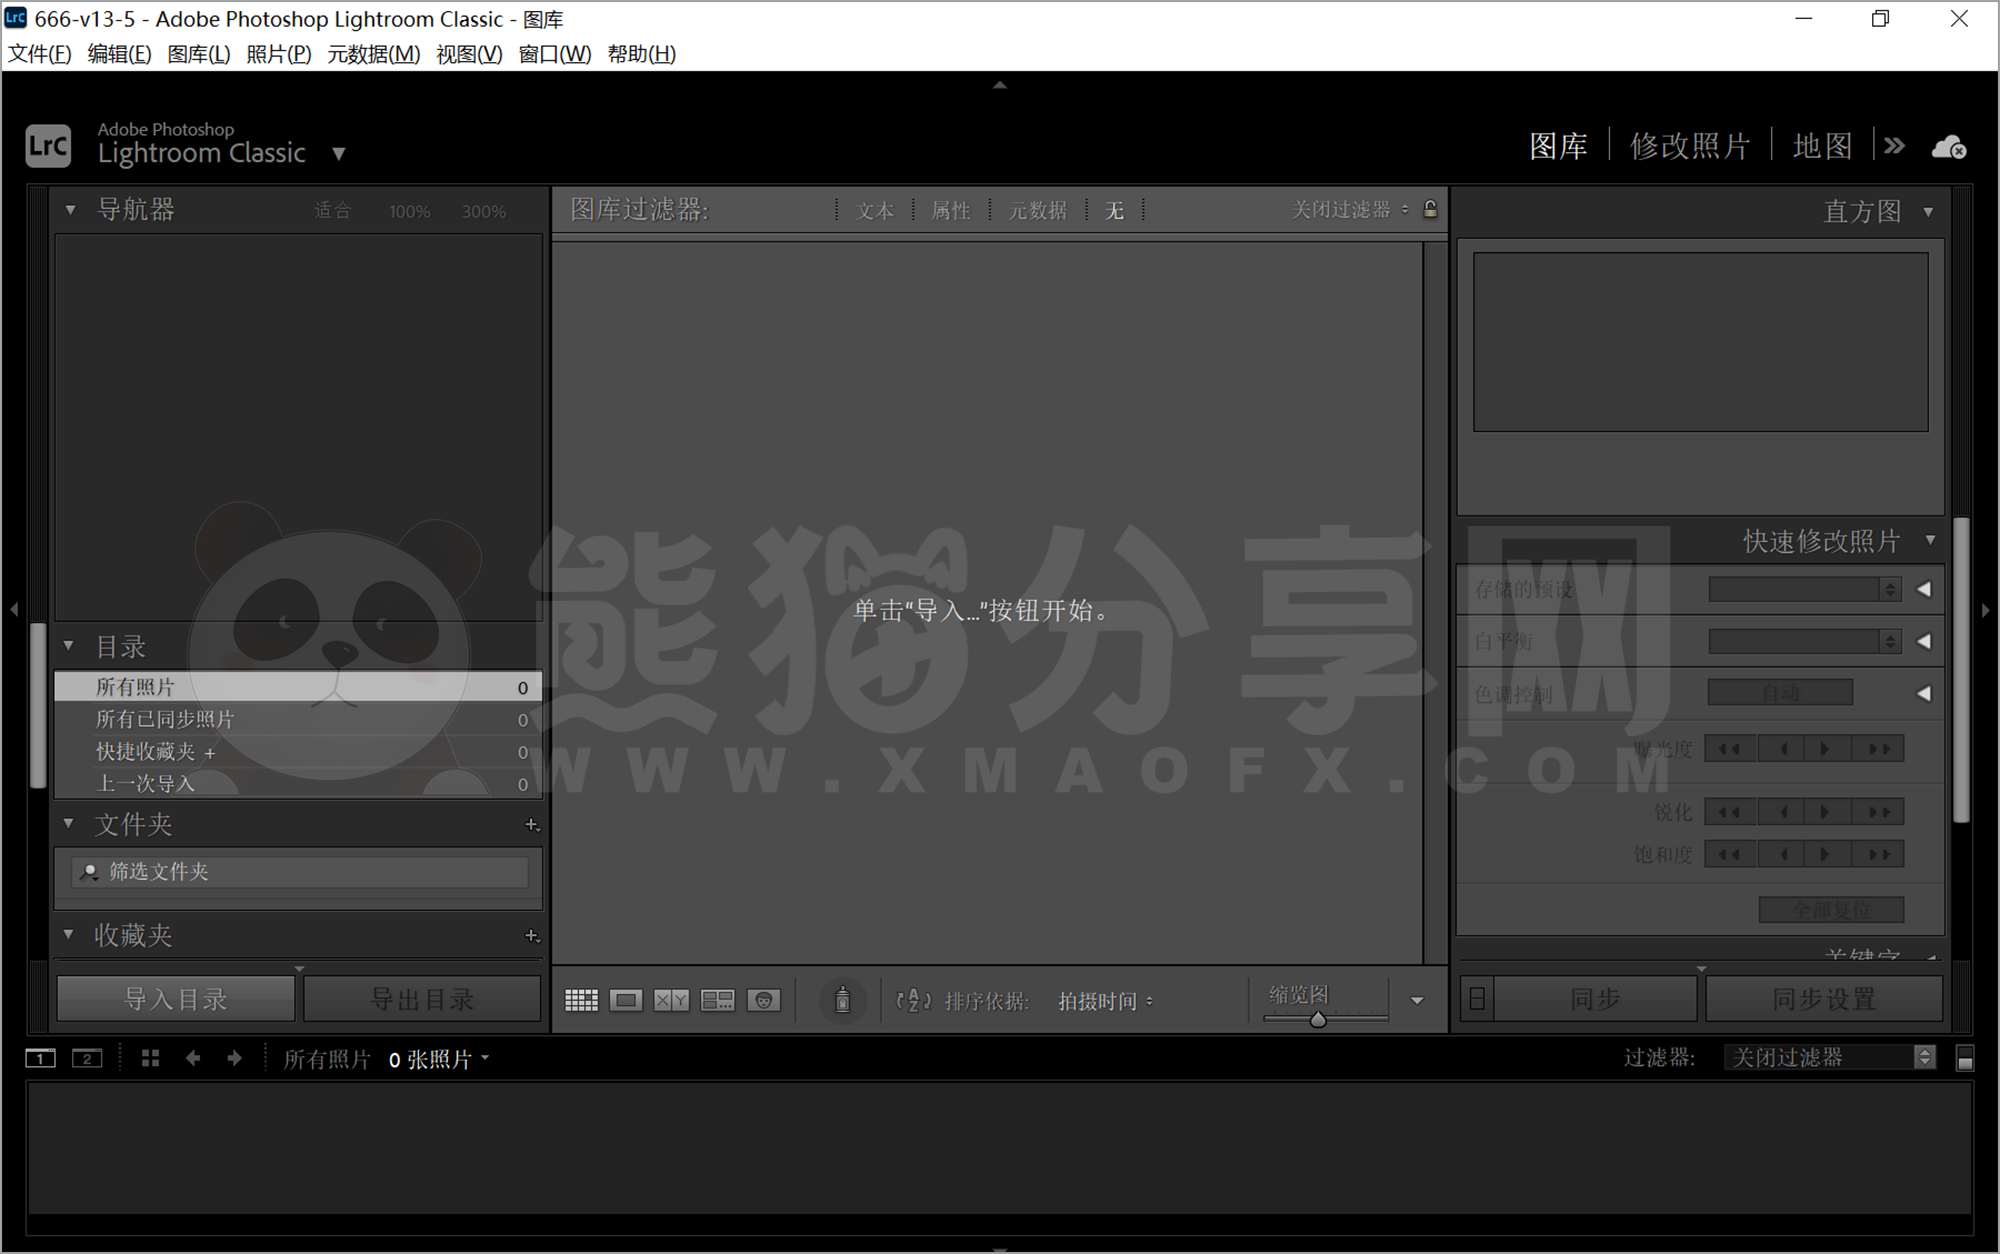The image size is (2000, 1254).
Task: Collapse the 导航器 panel disclosure triangle
Action: point(69,210)
